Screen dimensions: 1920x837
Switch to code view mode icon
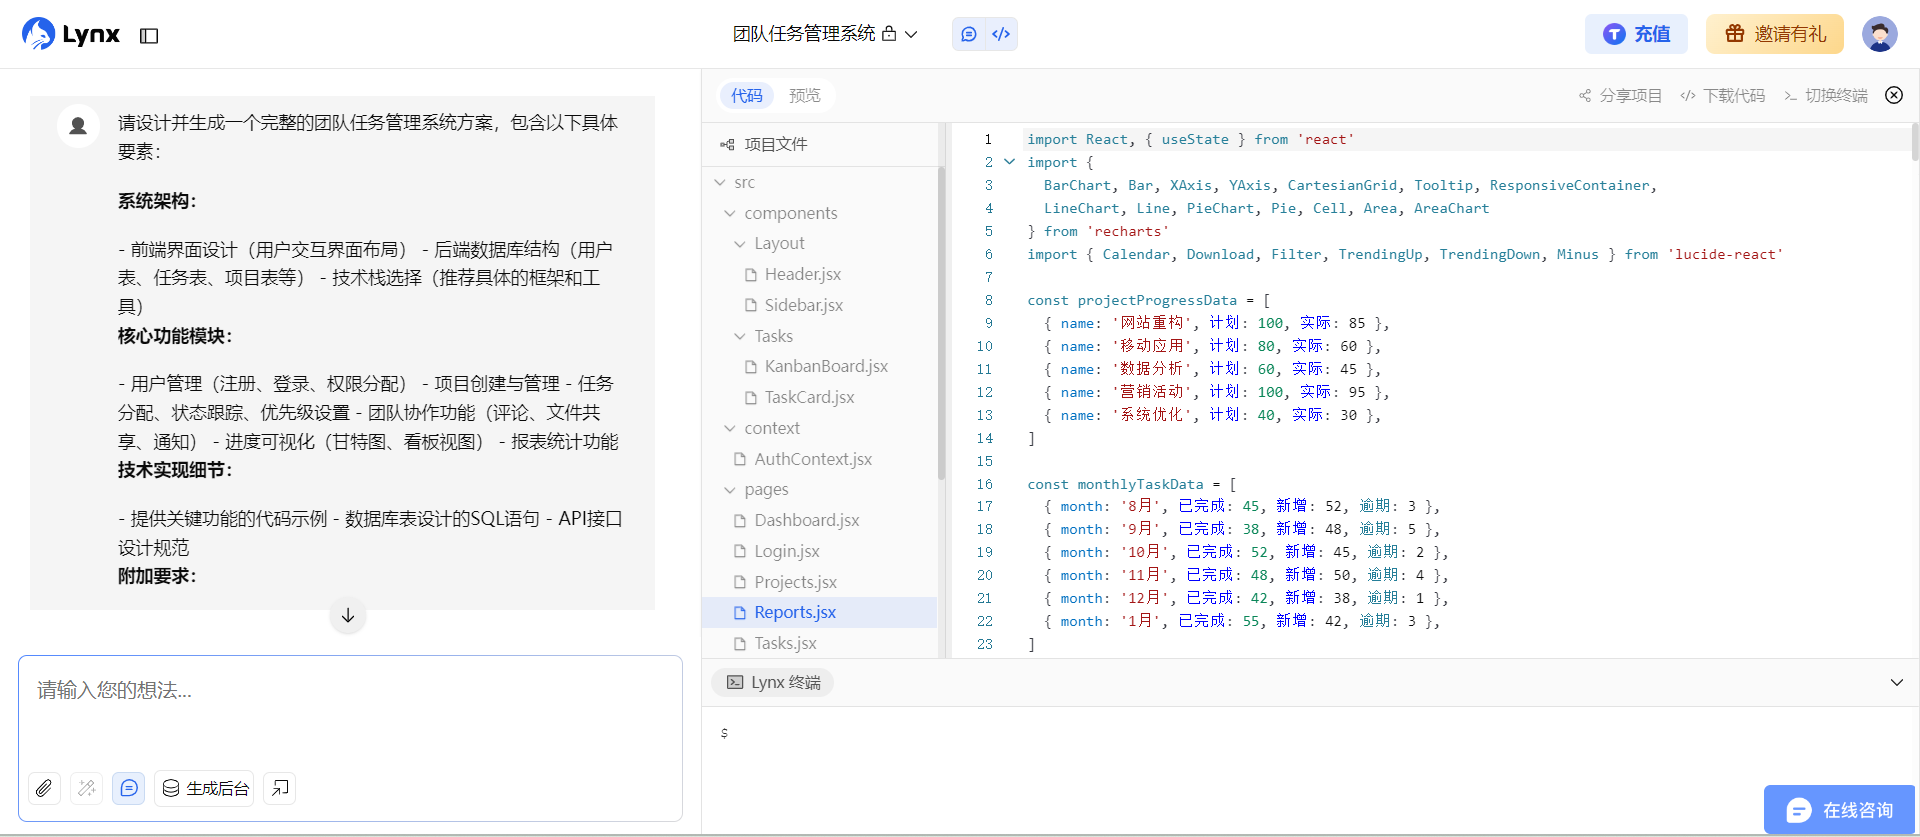tap(1001, 34)
